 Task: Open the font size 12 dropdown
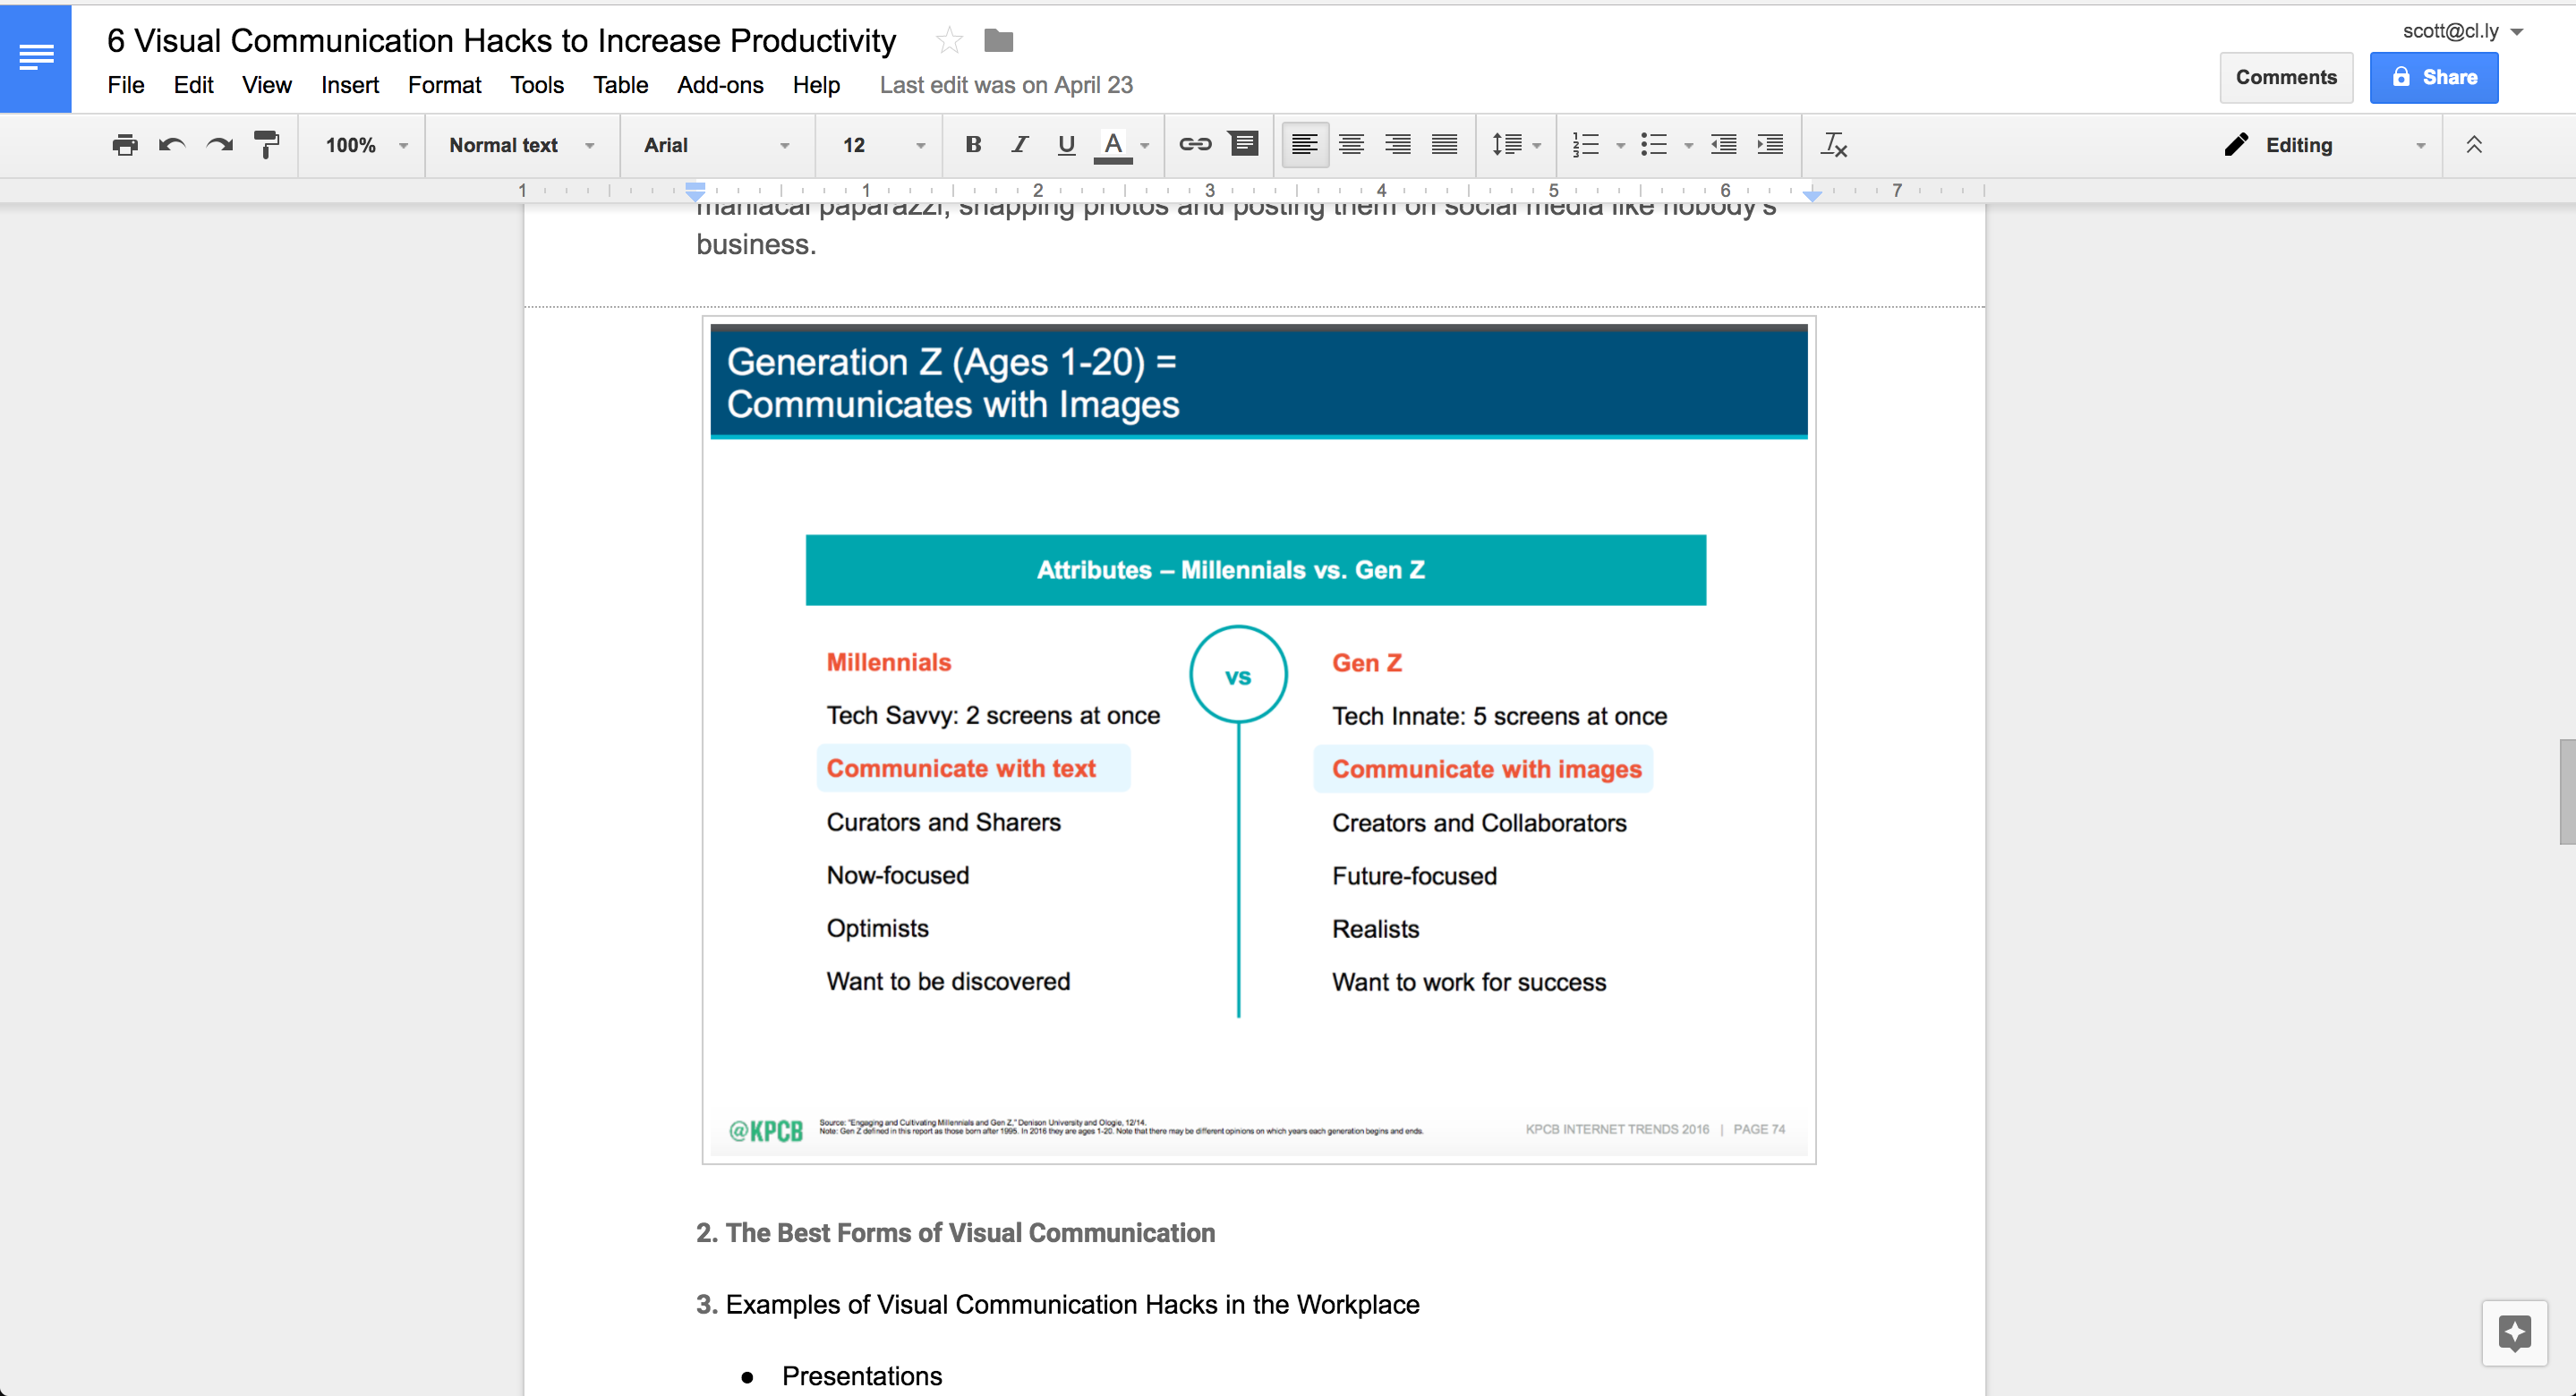pyautogui.click(x=883, y=145)
